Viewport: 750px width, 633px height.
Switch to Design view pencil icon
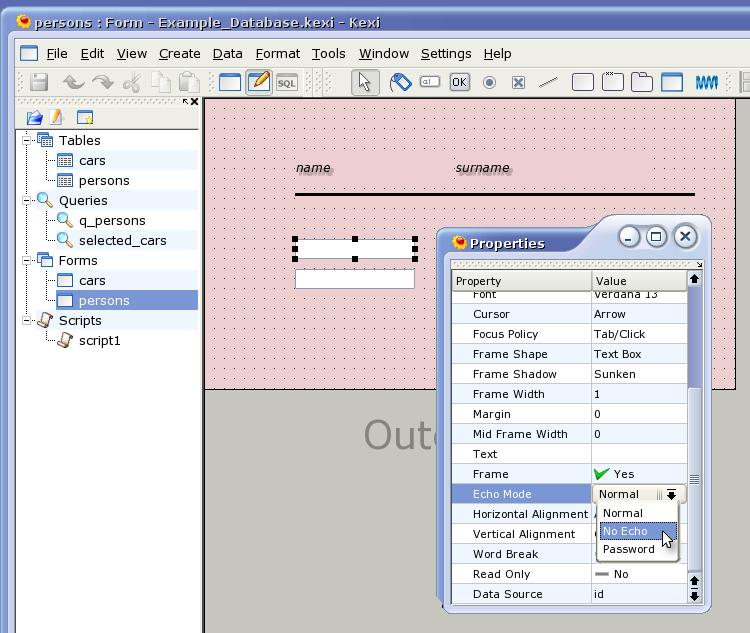[x=259, y=83]
